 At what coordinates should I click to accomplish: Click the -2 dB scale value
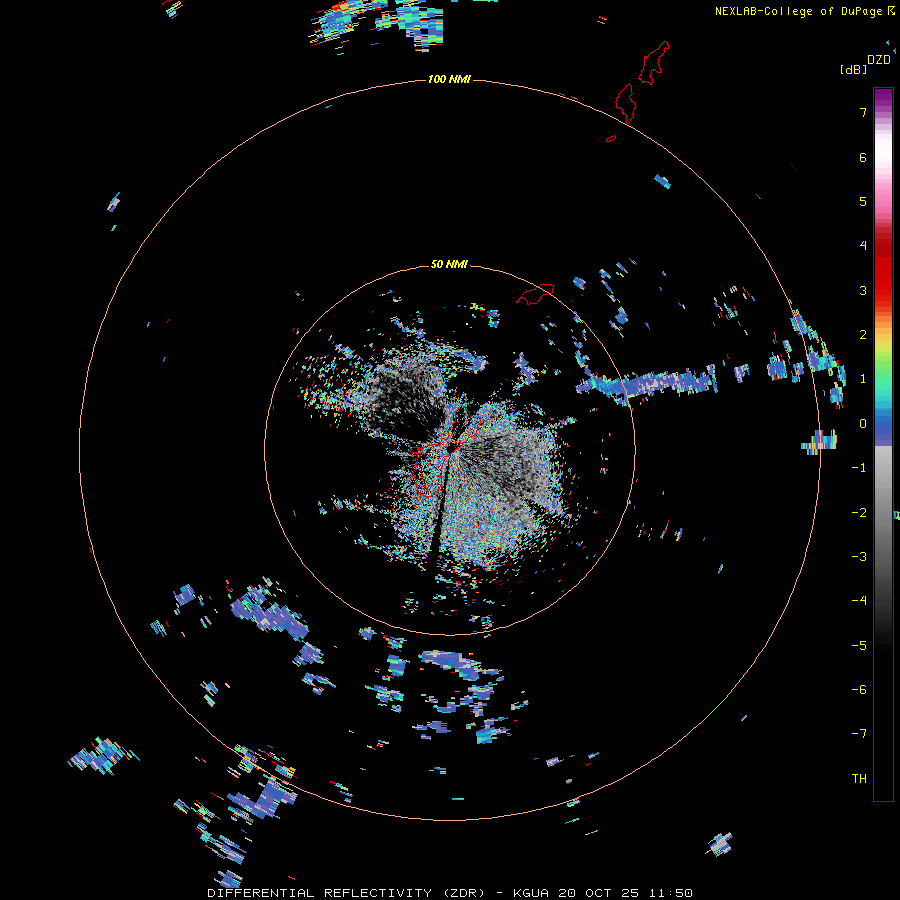pyautogui.click(x=859, y=513)
